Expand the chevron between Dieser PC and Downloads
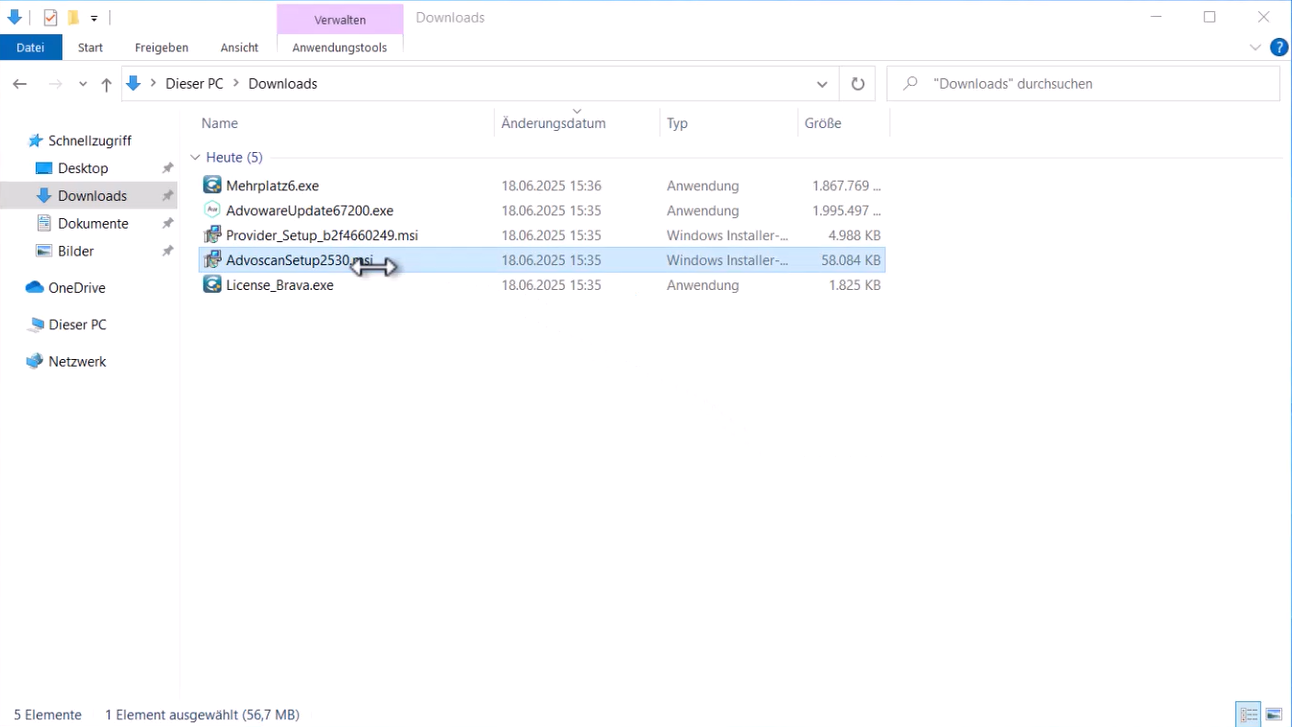1292x727 pixels. pyautogui.click(x=236, y=84)
